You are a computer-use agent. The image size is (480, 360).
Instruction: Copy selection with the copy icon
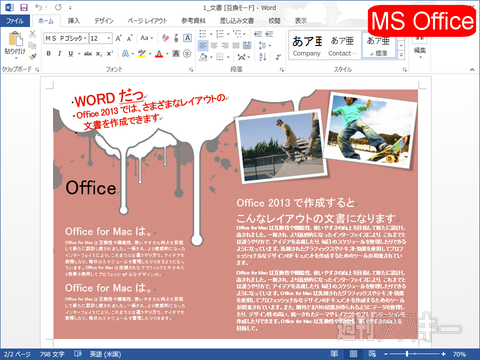[32, 45]
